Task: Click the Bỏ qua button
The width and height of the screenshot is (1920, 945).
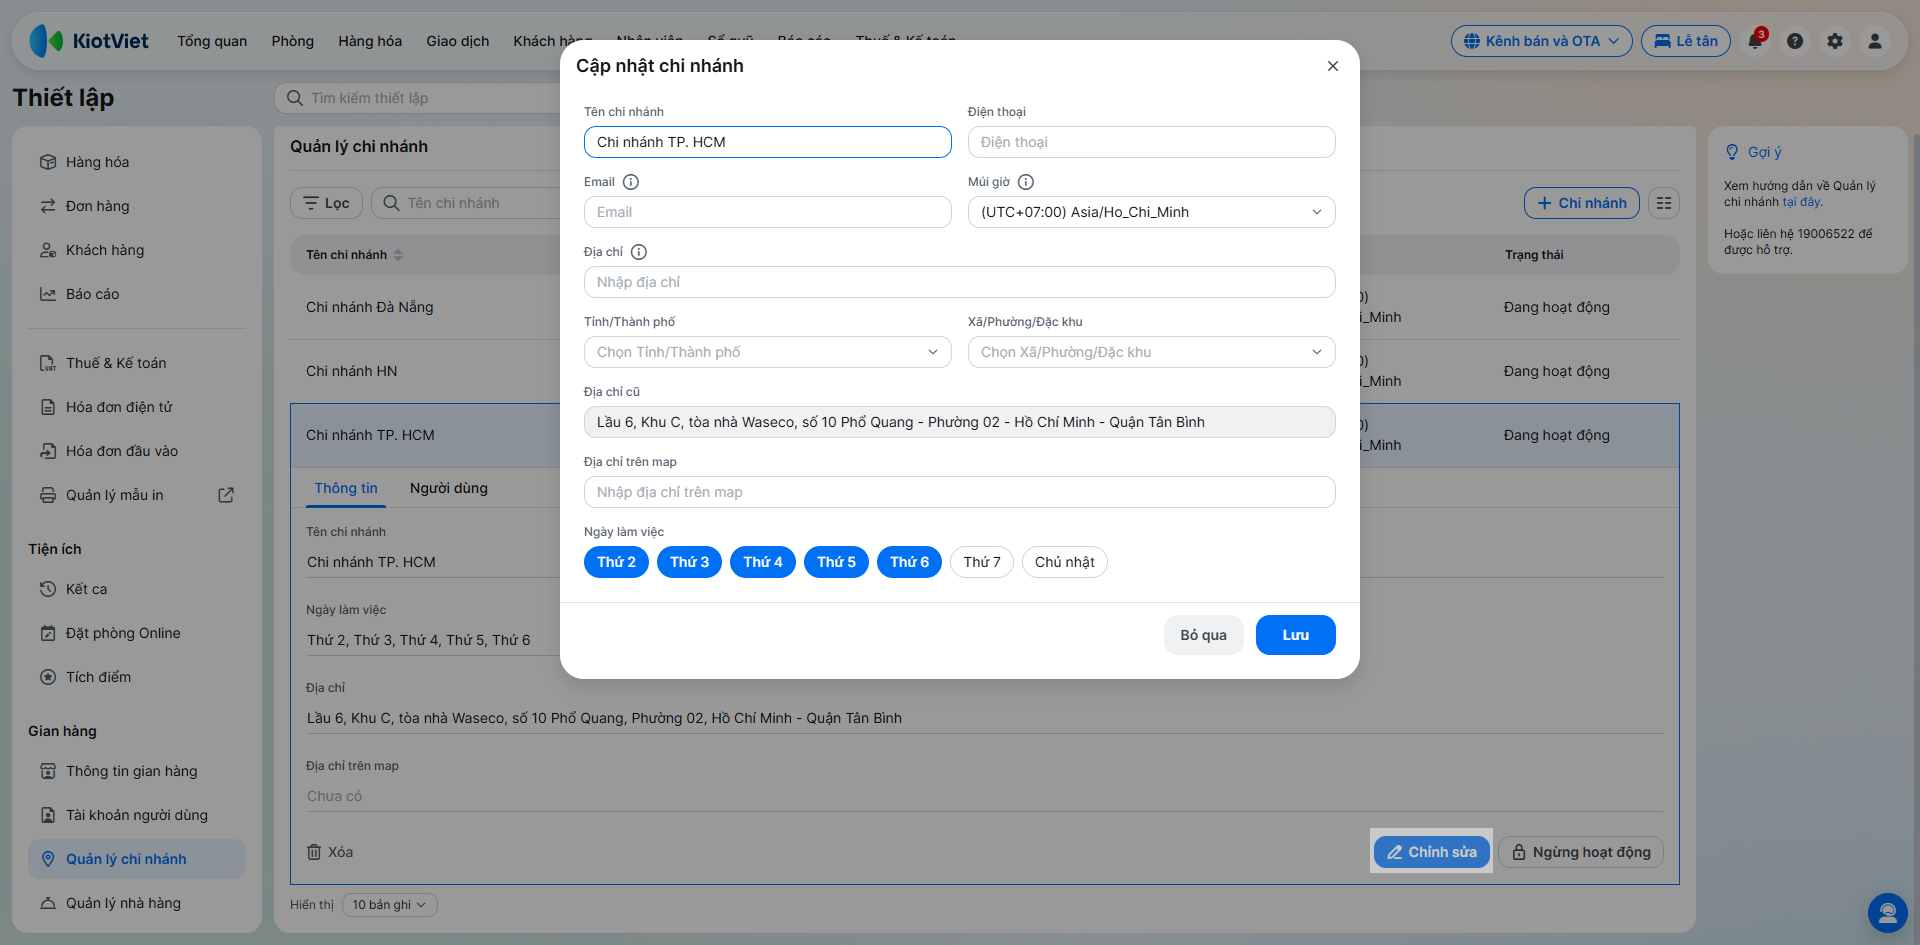Action: pyautogui.click(x=1203, y=635)
